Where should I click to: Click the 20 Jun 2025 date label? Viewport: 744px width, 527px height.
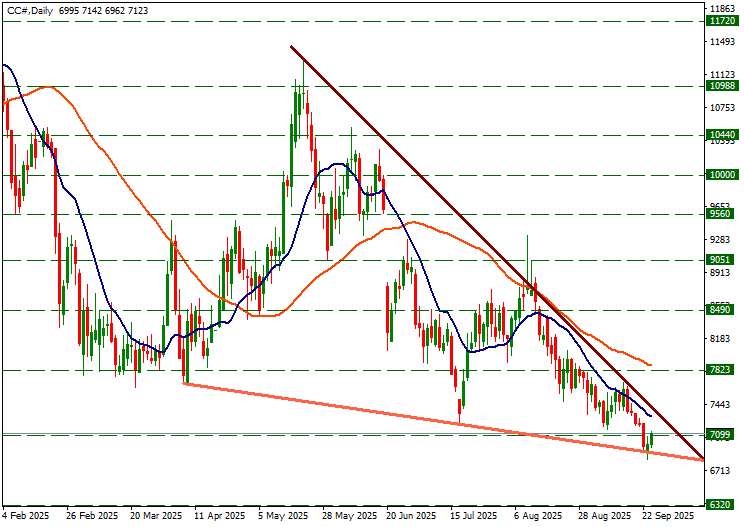(x=411, y=516)
